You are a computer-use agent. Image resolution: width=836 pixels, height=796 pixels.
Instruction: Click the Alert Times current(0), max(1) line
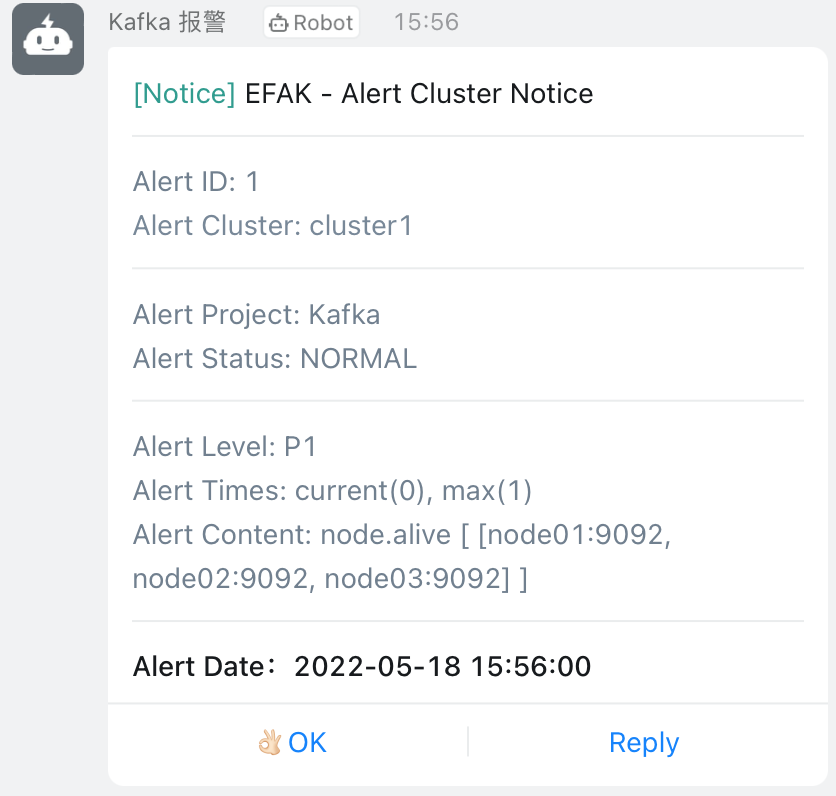[x=332, y=490]
